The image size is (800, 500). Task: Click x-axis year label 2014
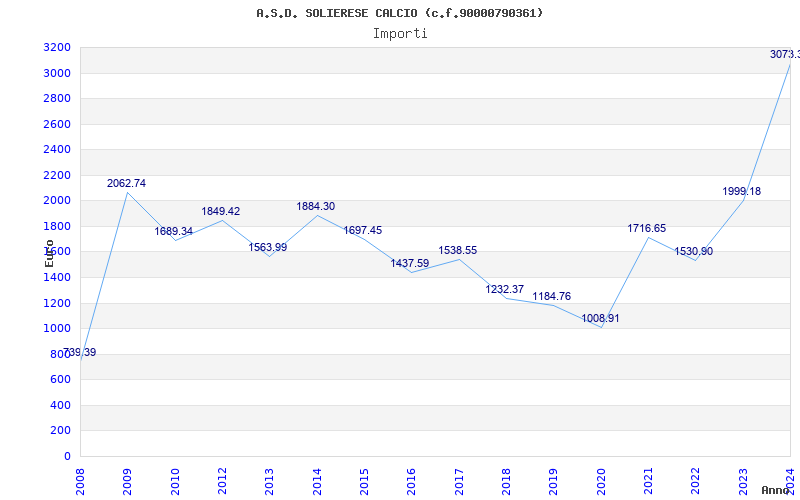[317, 482]
